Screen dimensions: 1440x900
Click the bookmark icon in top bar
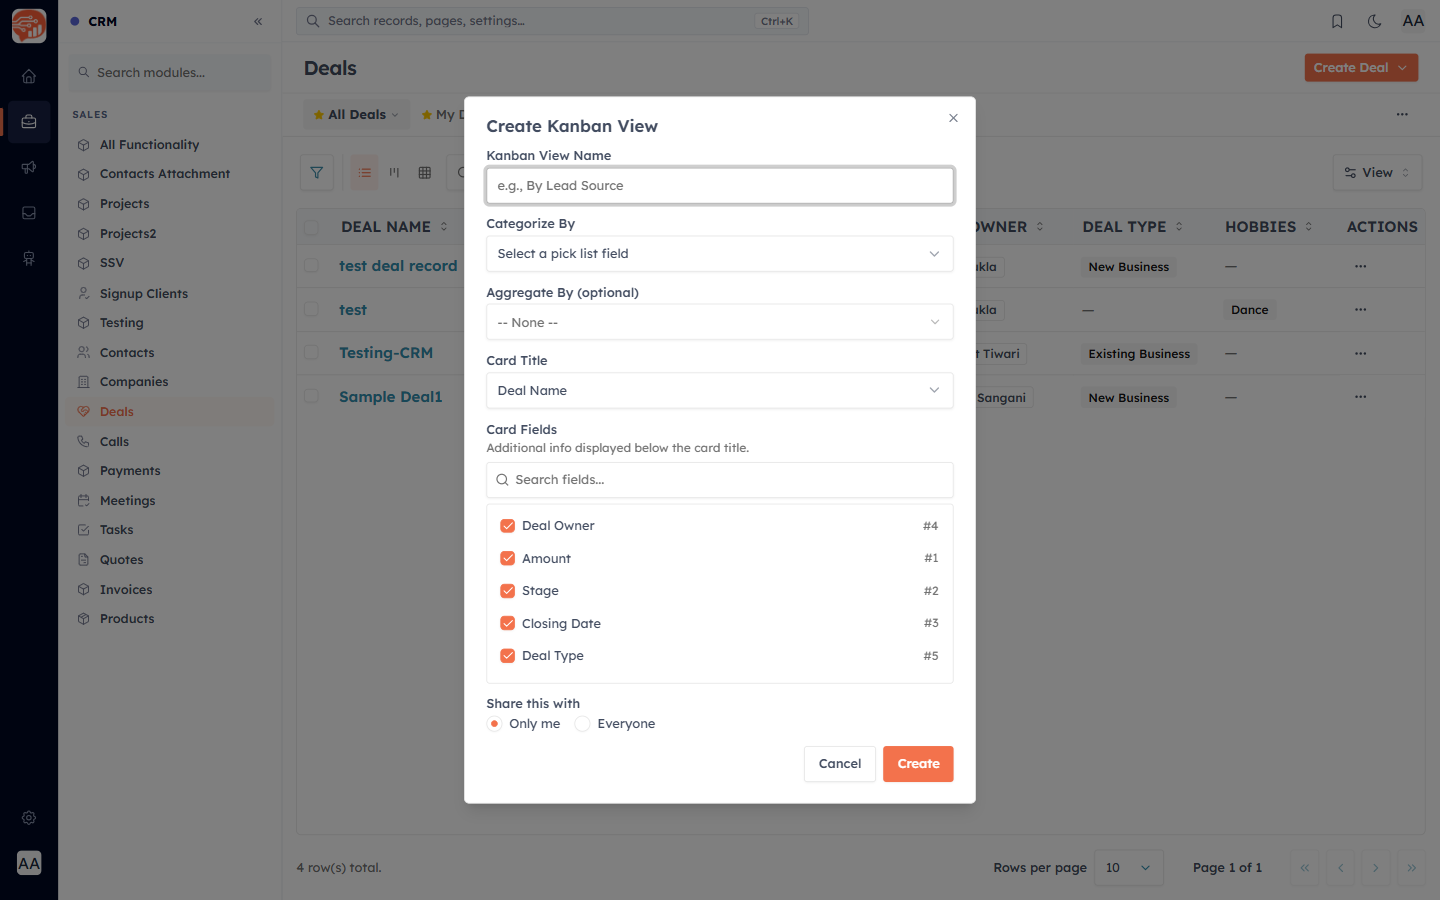tap(1337, 21)
